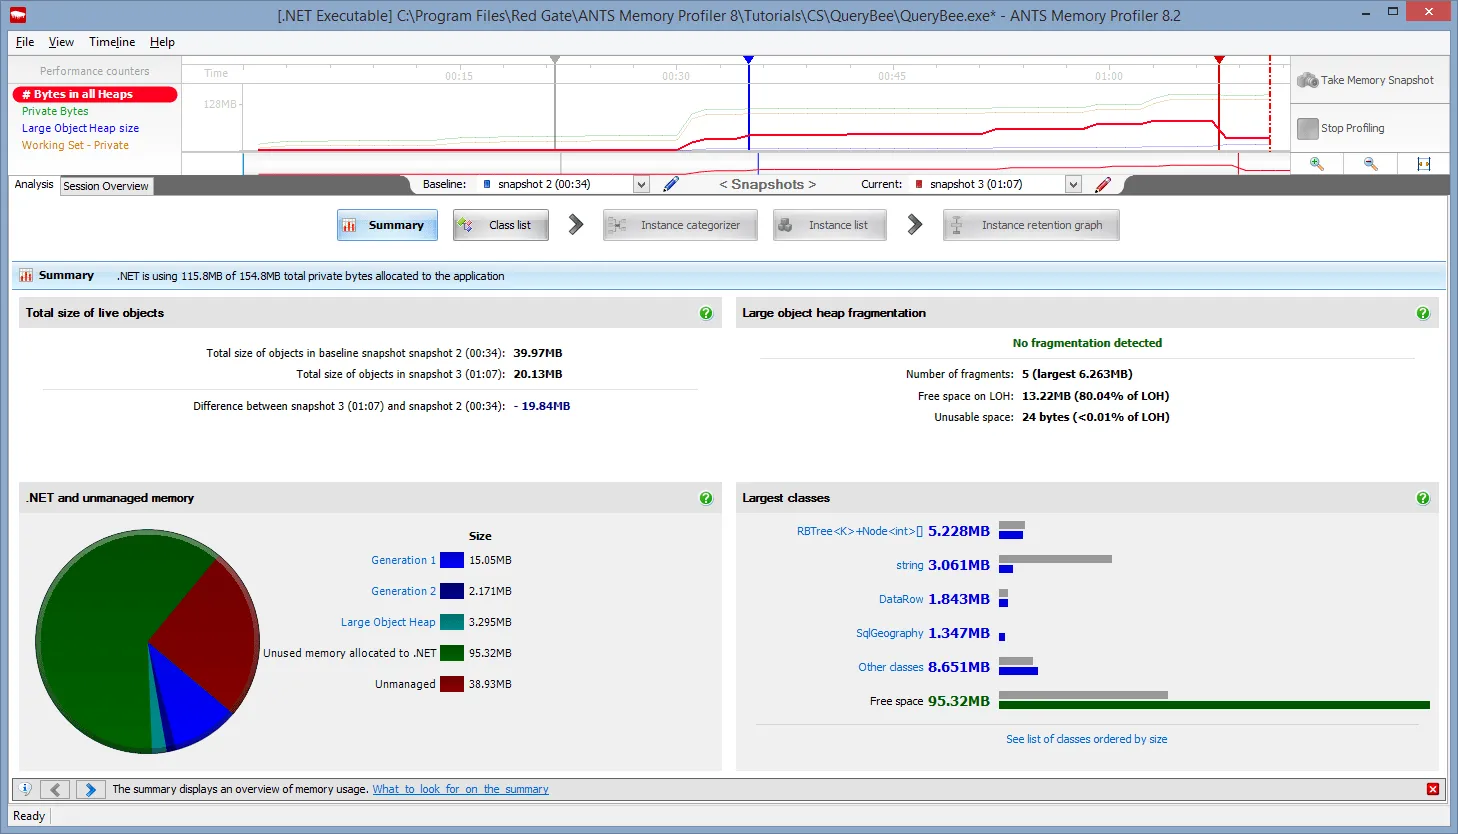Open the Current snapshot dropdown
Image resolution: width=1458 pixels, height=834 pixels.
point(1073,184)
